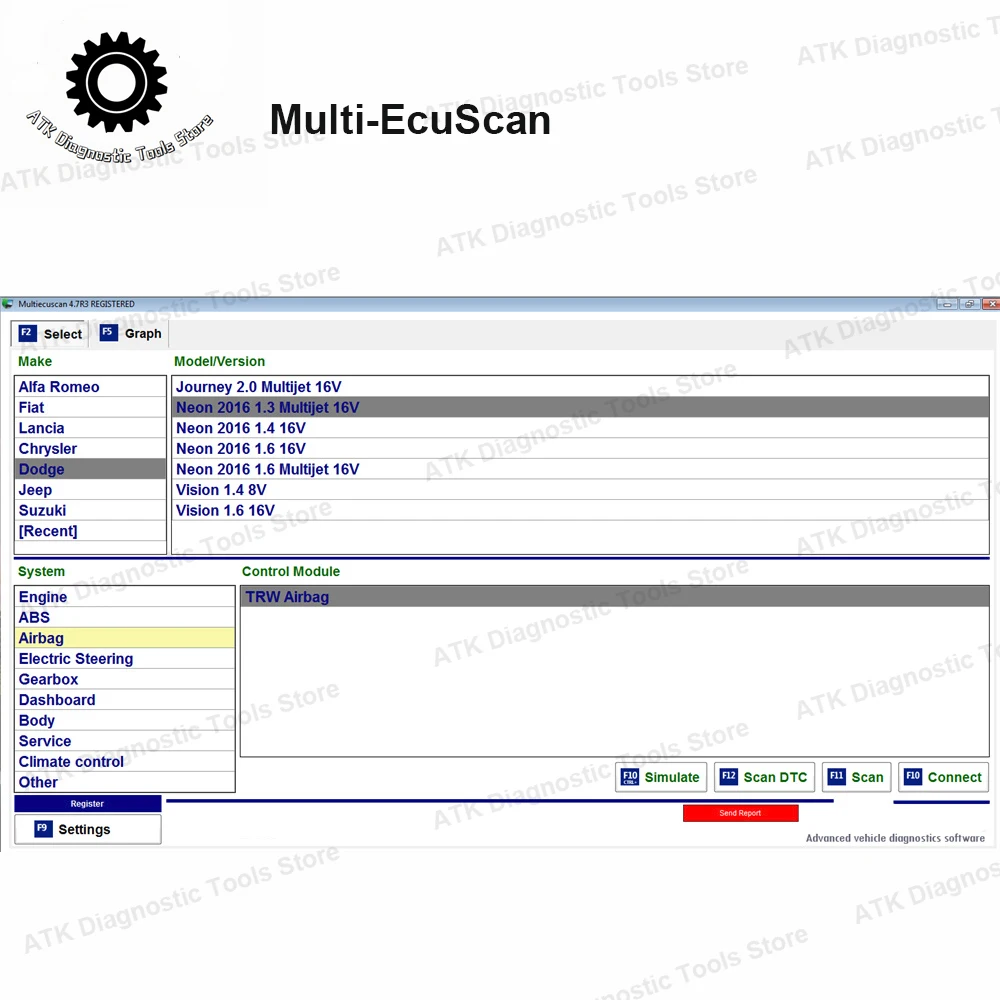Open Settings
Image resolution: width=1000 pixels, height=1000 pixels.
[87, 829]
